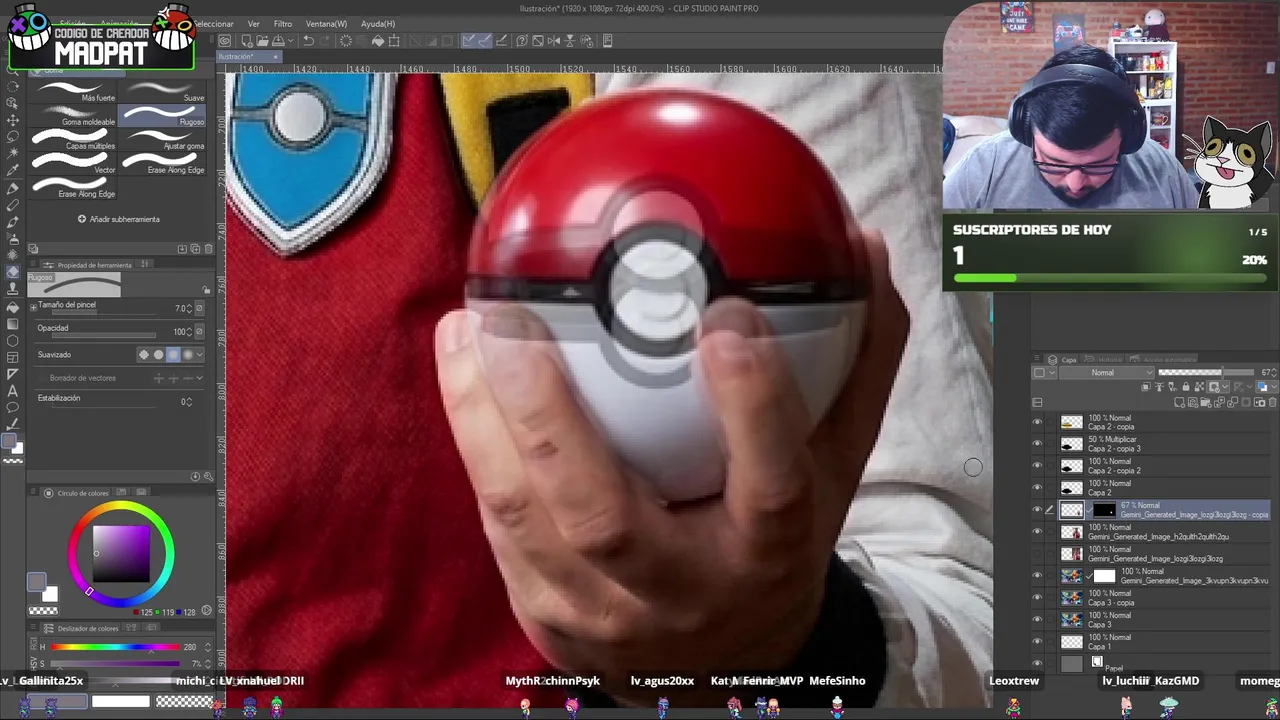Click the Redo arrow in command bar
This screenshot has width=1280, height=720.
[326, 41]
